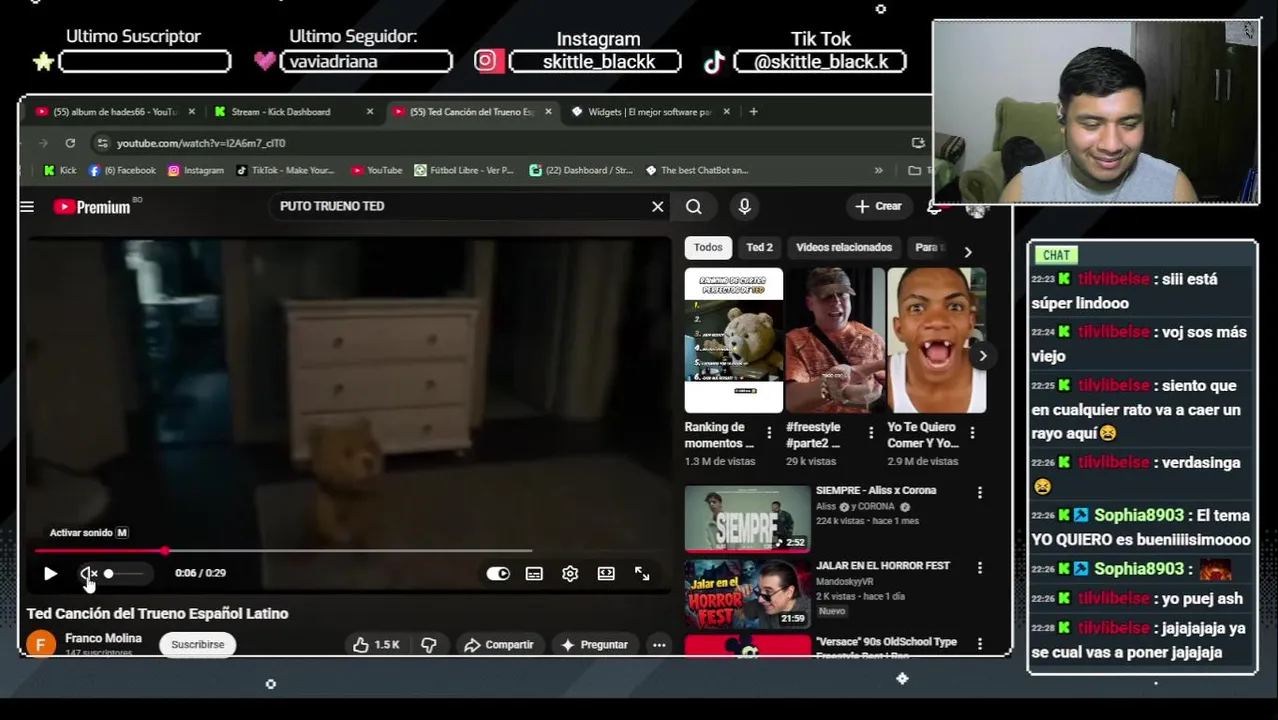Reload the page with refresh icon
The height and width of the screenshot is (720, 1278).
70,143
